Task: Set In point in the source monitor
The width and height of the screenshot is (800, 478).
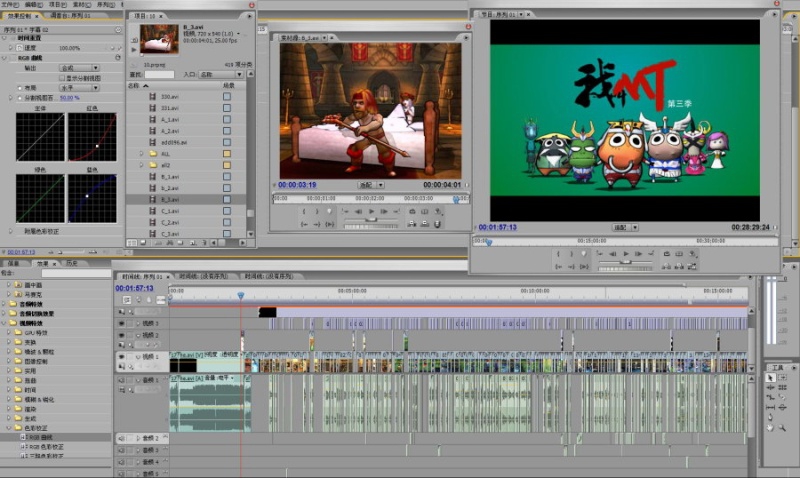Action: tap(304, 211)
